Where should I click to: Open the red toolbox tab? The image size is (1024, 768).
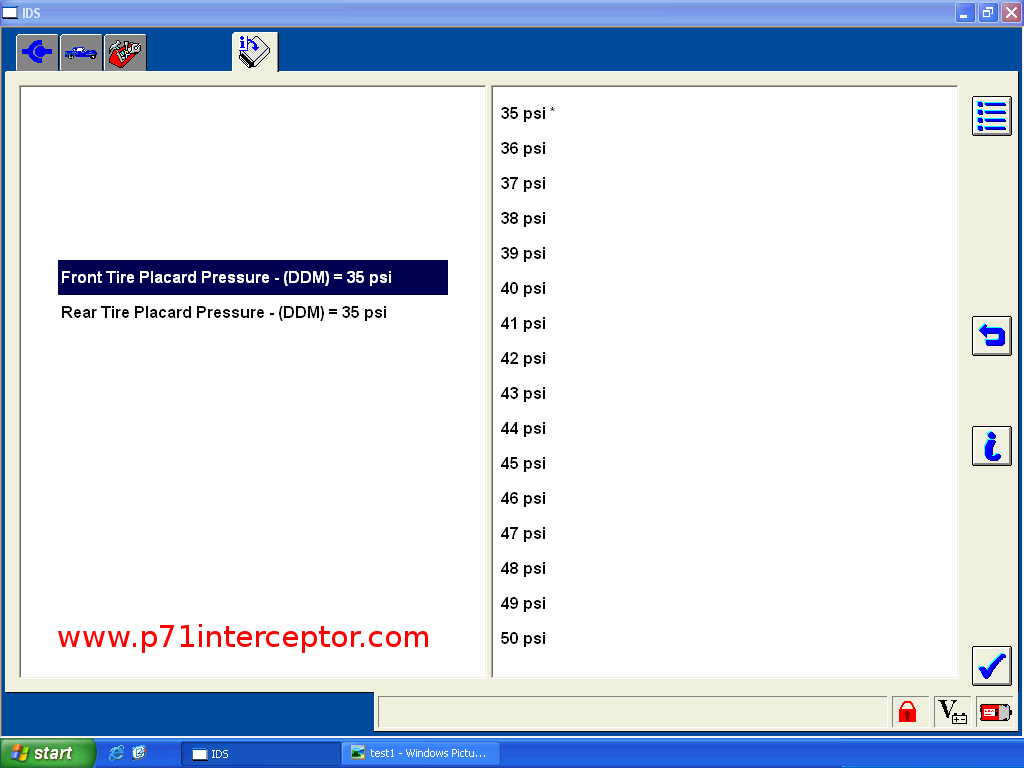[x=125, y=53]
